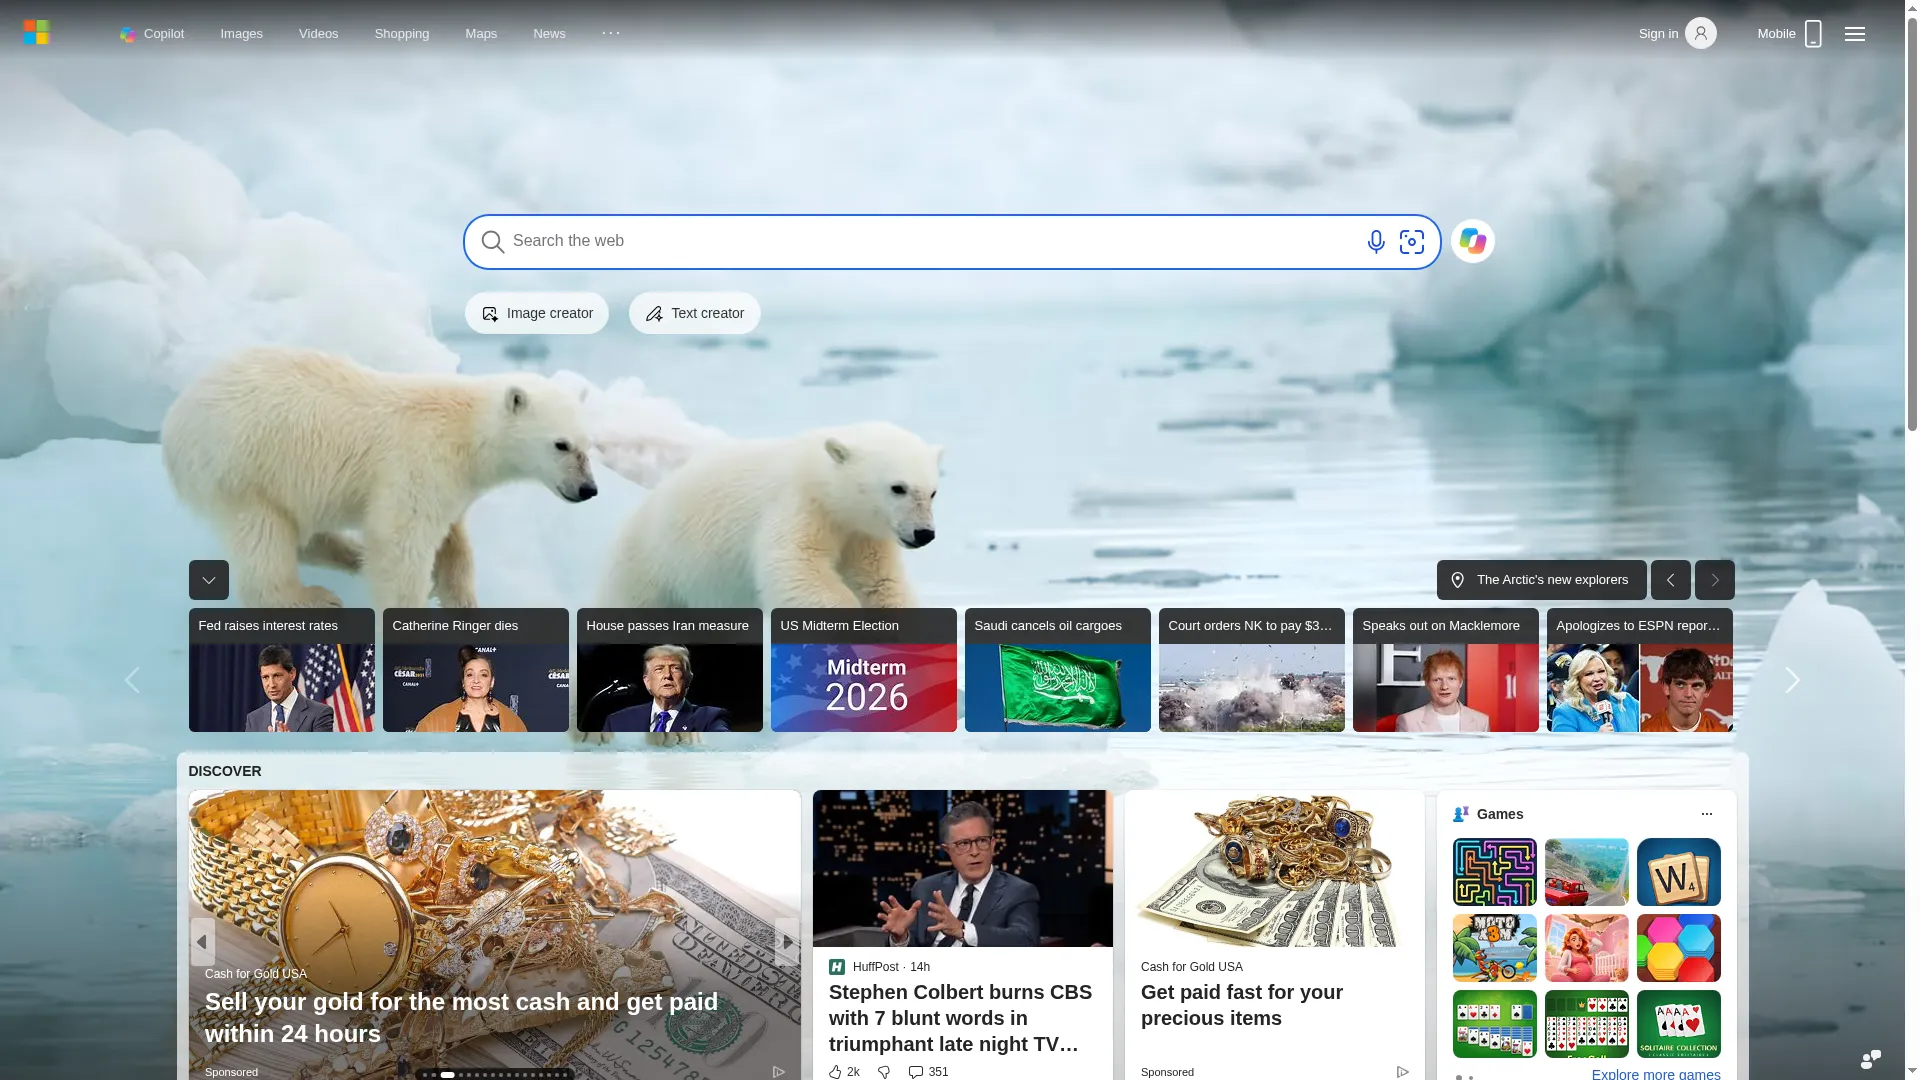Open The Arctic's new explorers image info
This screenshot has width=1920, height=1080.
(x=1542, y=580)
